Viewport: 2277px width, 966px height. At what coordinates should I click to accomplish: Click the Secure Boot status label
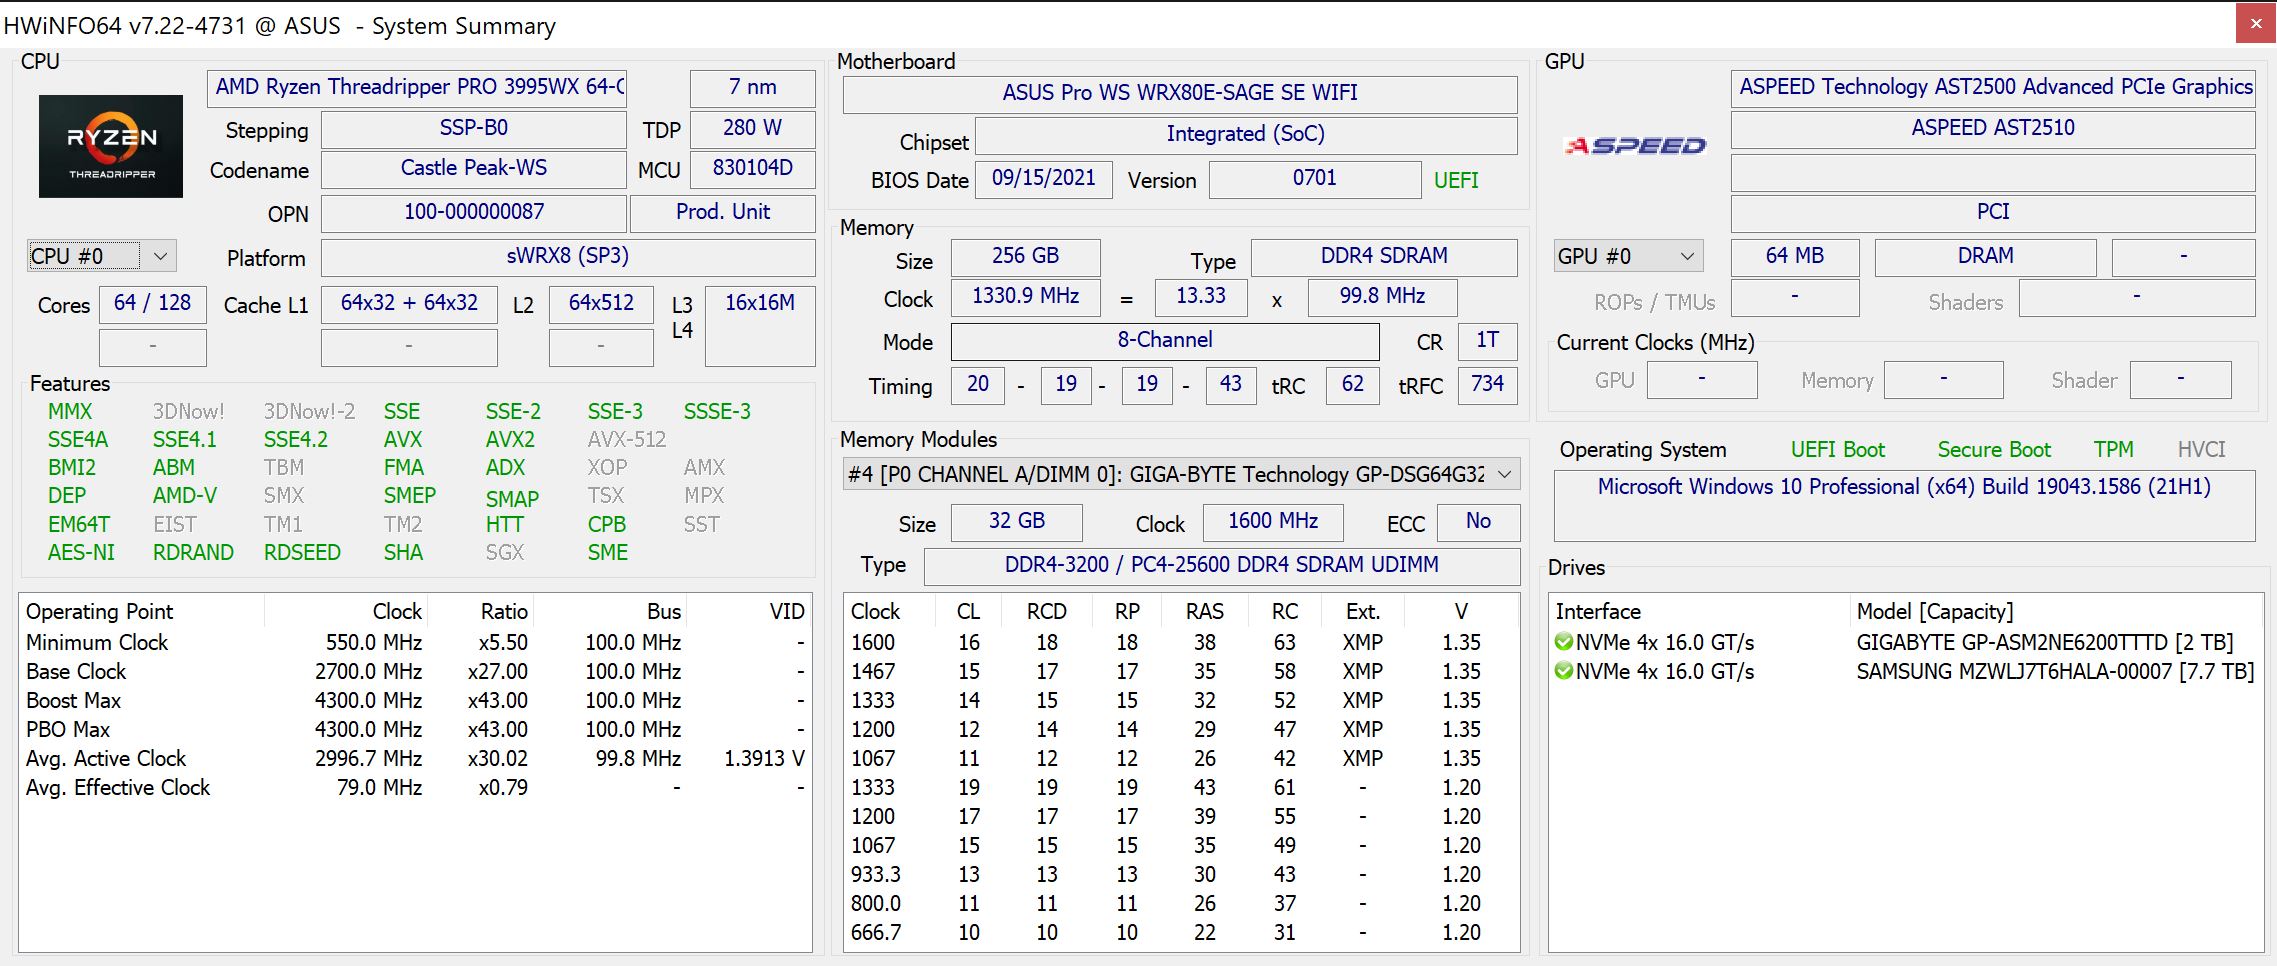pos(1994,450)
